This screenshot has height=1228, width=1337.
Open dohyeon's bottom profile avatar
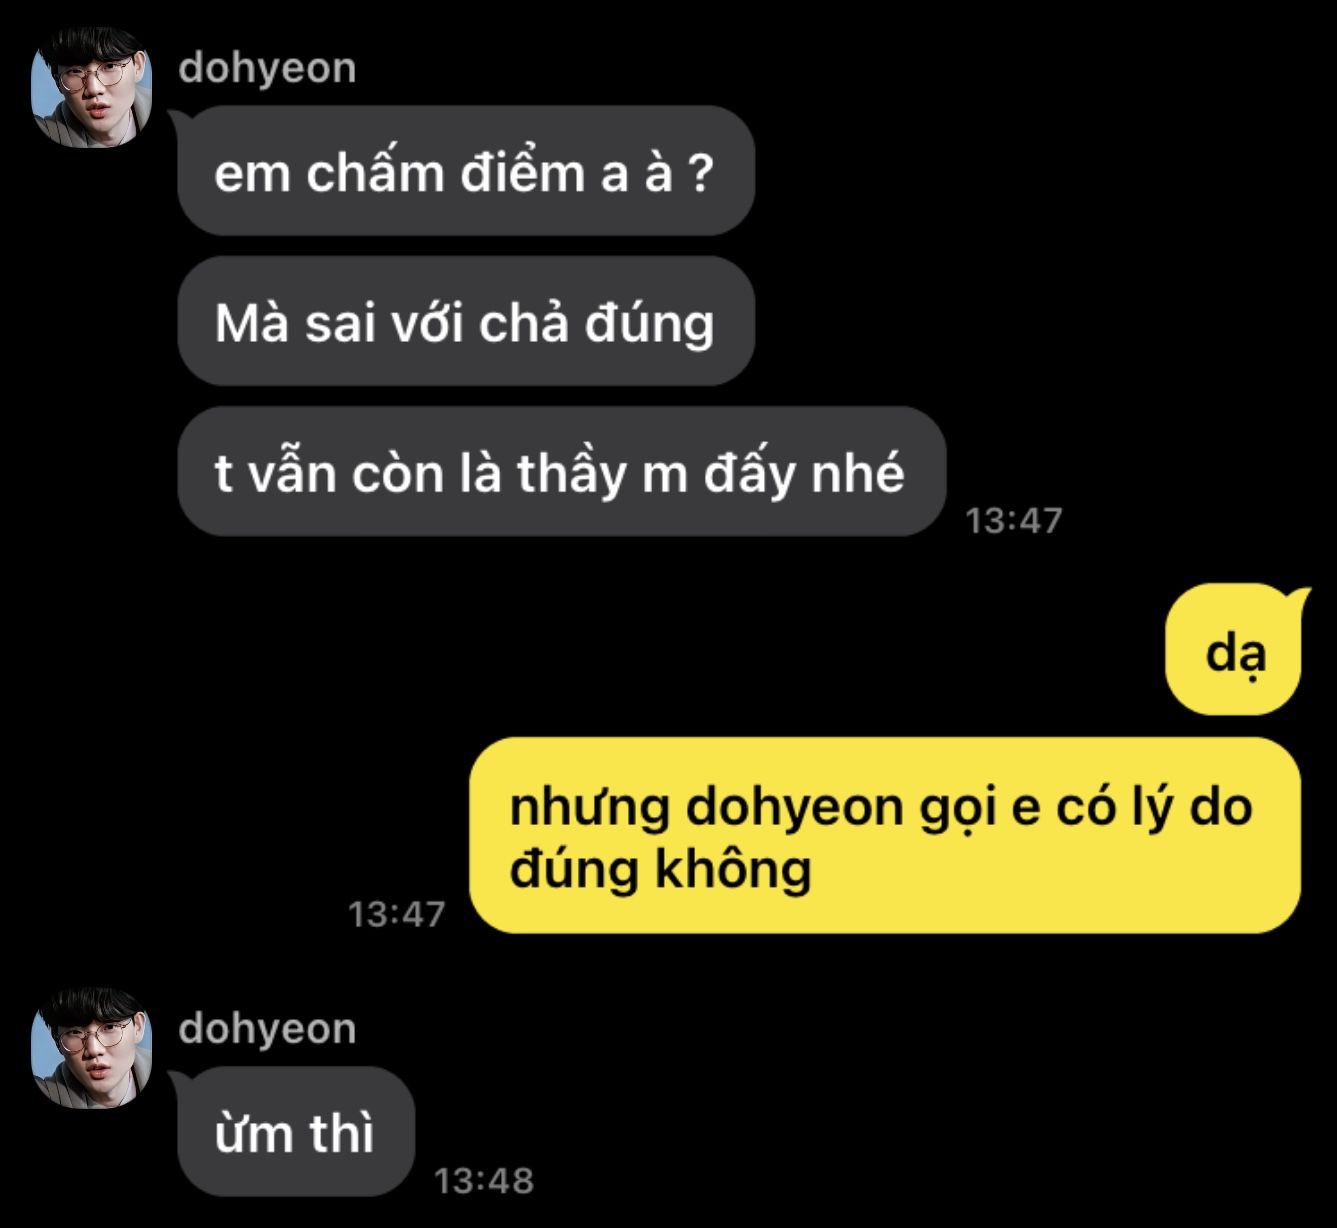[x=91, y=1048]
